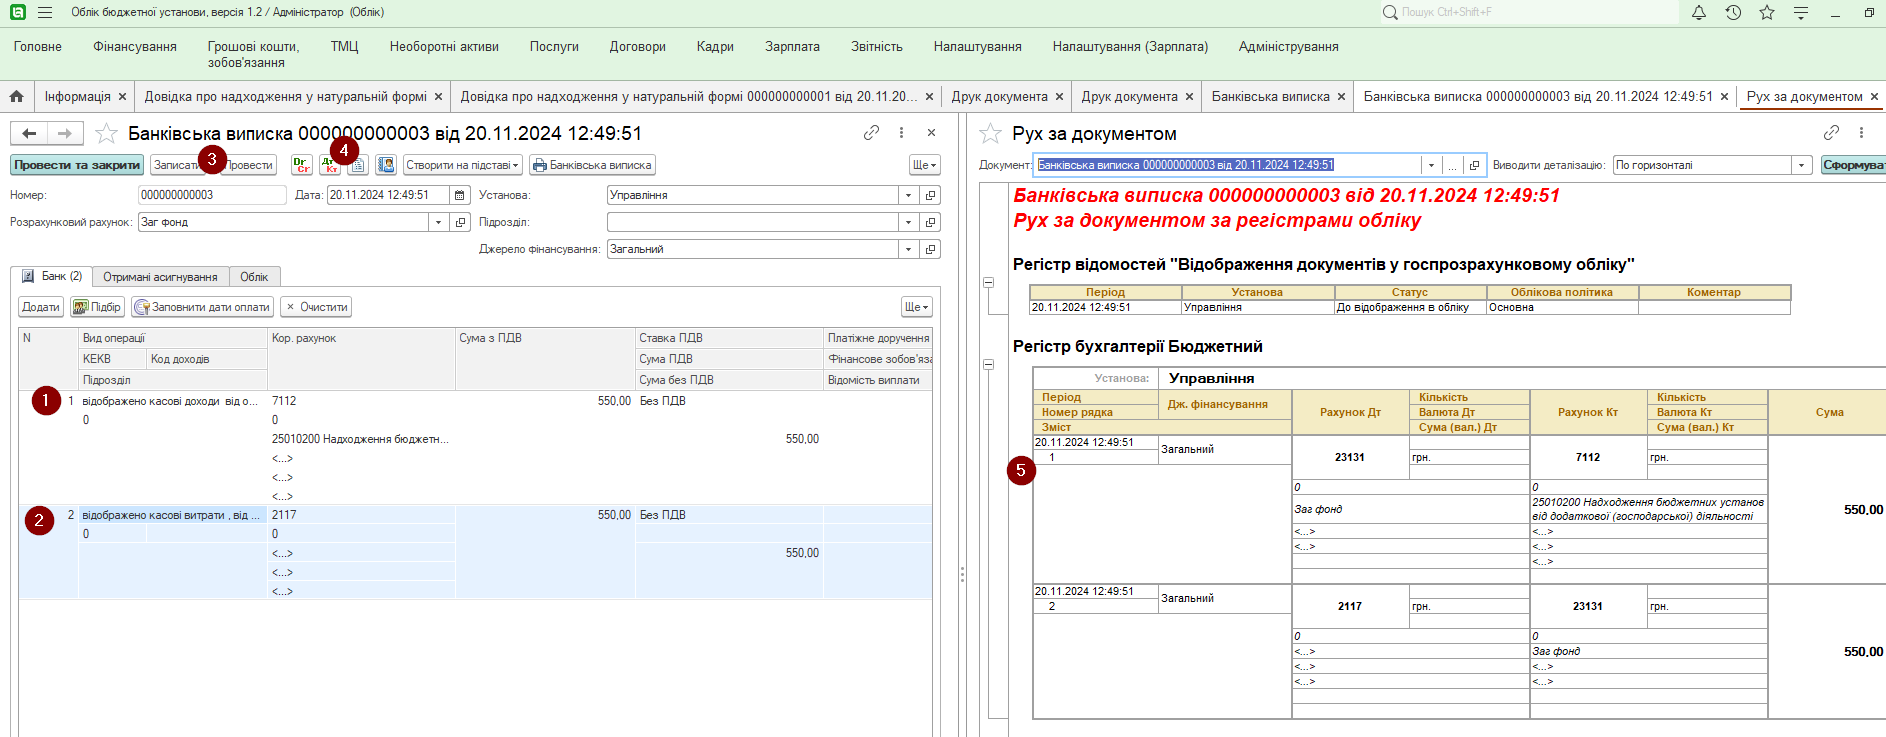Collapse the Регістр відомостей section

click(x=989, y=283)
